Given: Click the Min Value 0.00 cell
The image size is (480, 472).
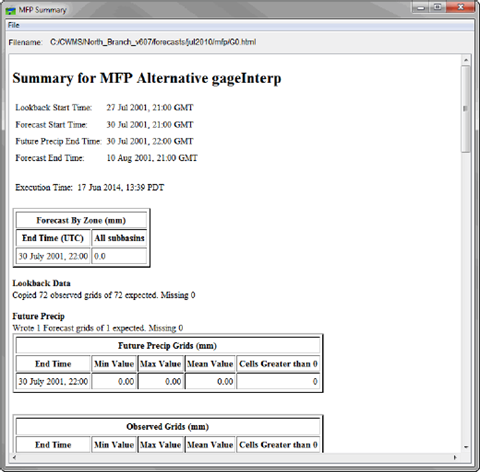Looking at the screenshot, I should (x=114, y=381).
